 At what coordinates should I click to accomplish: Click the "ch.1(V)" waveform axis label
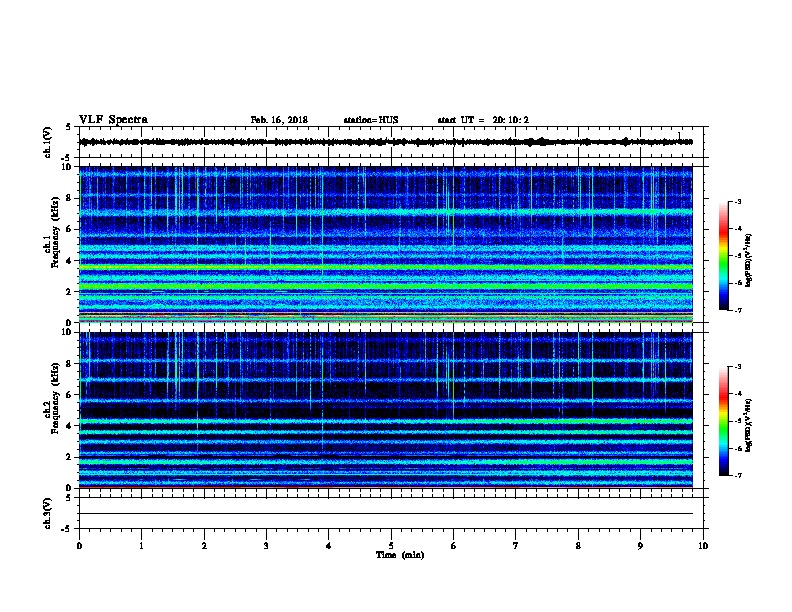pyautogui.click(x=48, y=142)
